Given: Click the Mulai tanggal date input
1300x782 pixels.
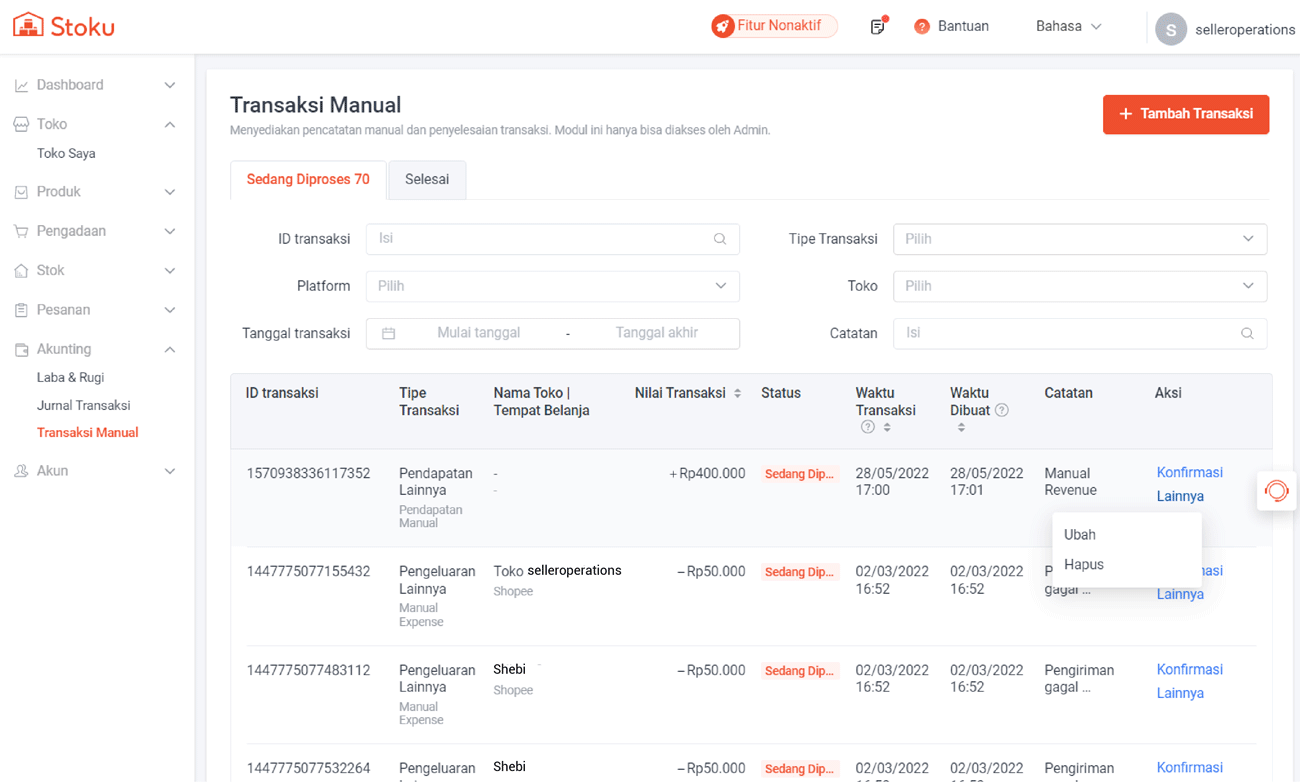Looking at the screenshot, I should (x=478, y=333).
